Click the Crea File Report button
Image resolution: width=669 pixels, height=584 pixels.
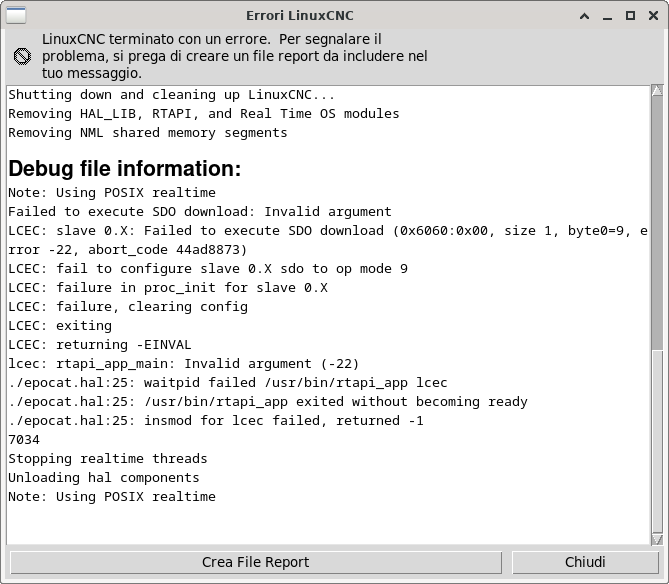pos(256,562)
